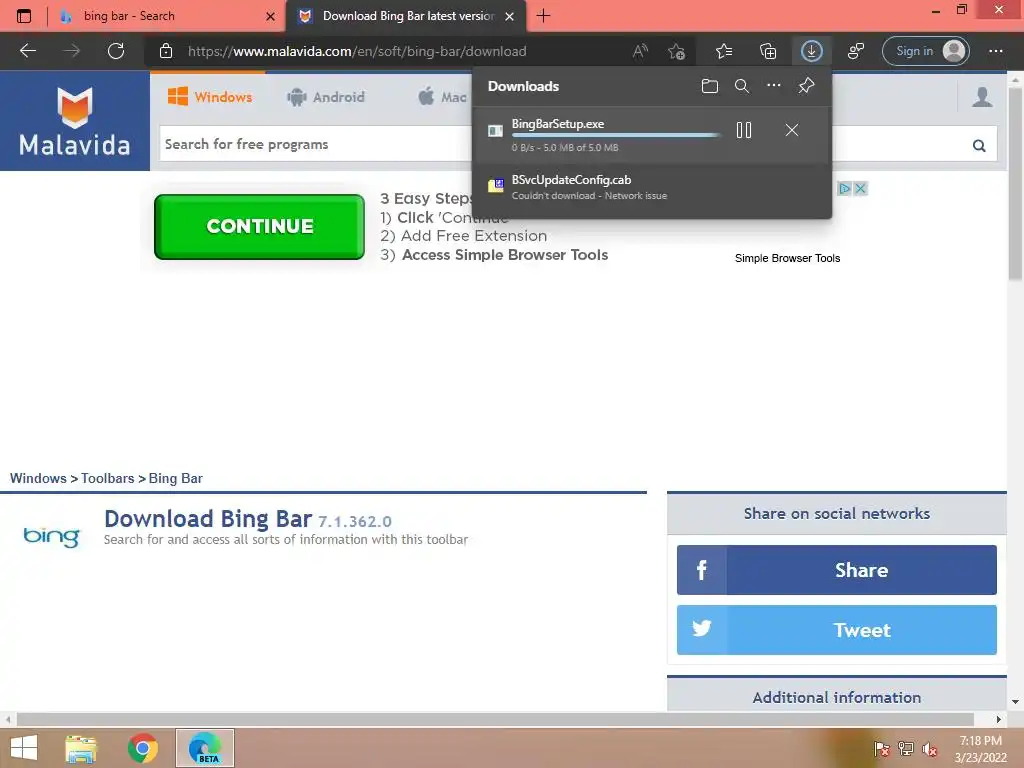1024x768 pixels.
Task: Open more options in Downloads panel
Action: coord(774,85)
